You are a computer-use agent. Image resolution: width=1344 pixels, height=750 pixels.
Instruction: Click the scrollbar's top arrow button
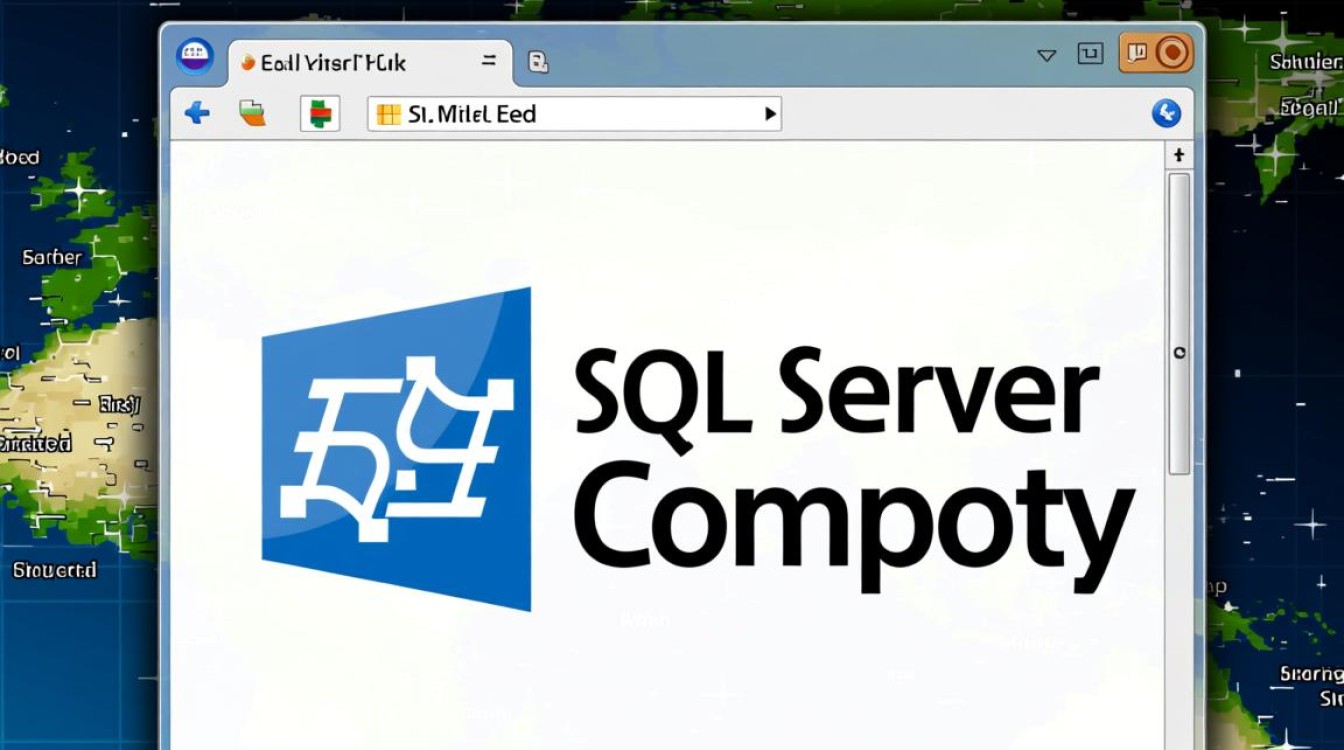point(1179,156)
